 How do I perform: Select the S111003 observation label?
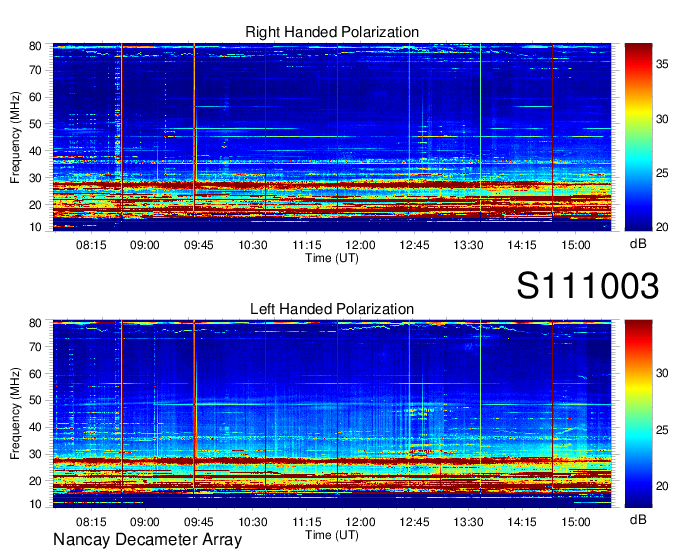588,286
